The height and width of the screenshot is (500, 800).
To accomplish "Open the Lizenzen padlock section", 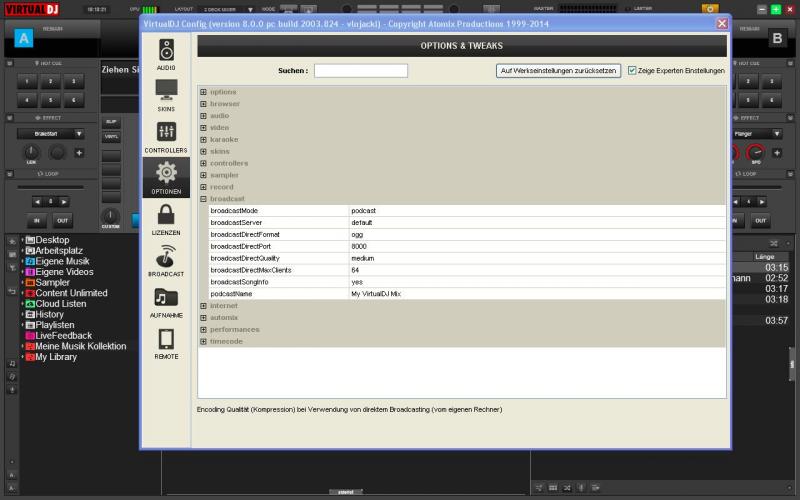I will coord(166,218).
